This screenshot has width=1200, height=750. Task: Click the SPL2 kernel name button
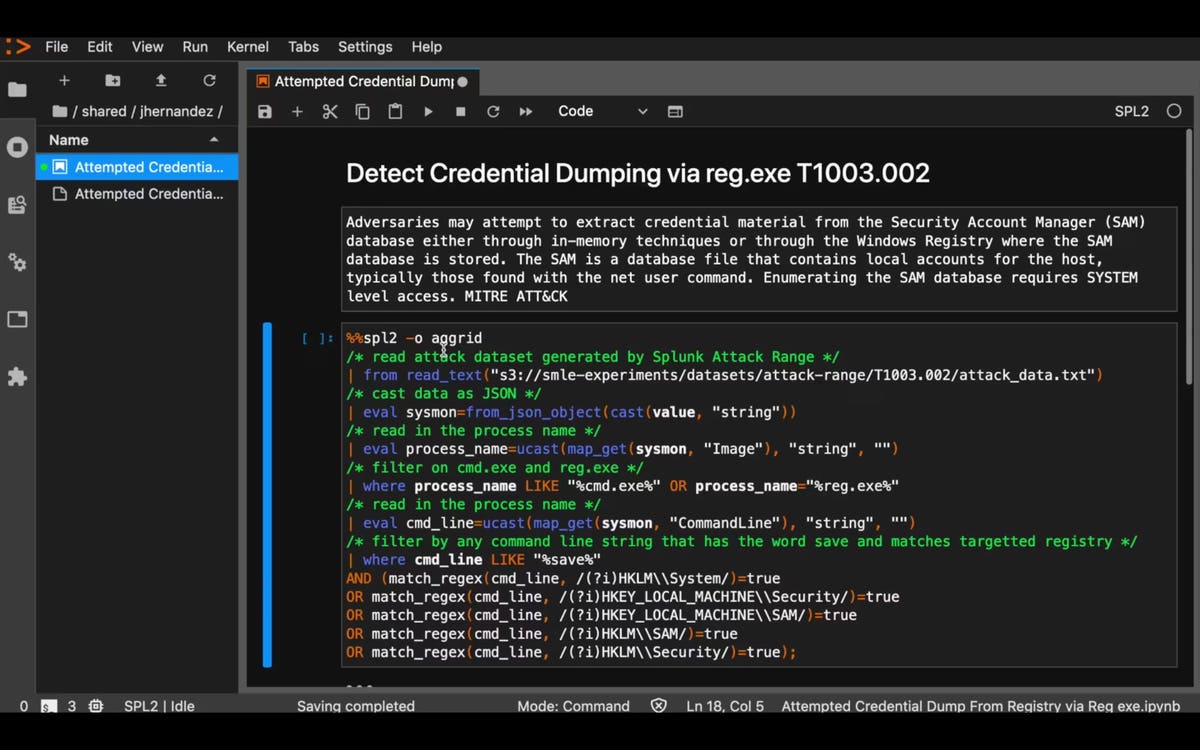[x=1131, y=112]
